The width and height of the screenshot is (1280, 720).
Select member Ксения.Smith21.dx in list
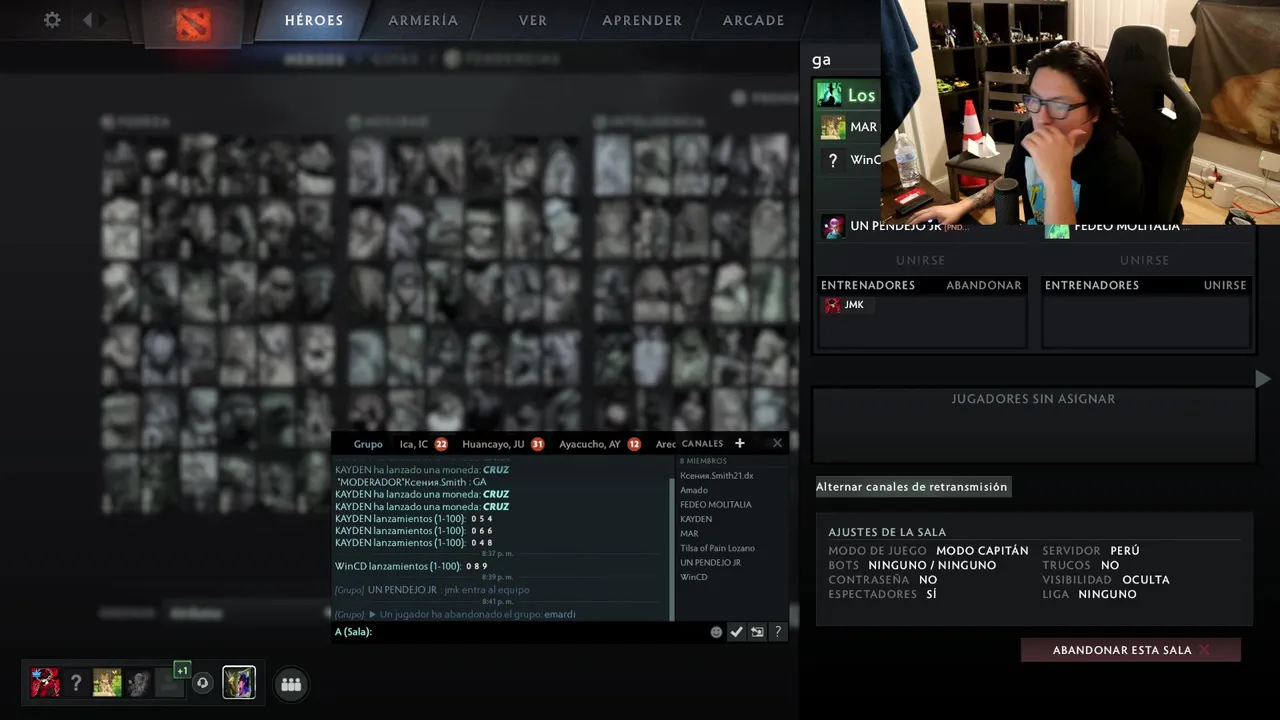coord(717,476)
